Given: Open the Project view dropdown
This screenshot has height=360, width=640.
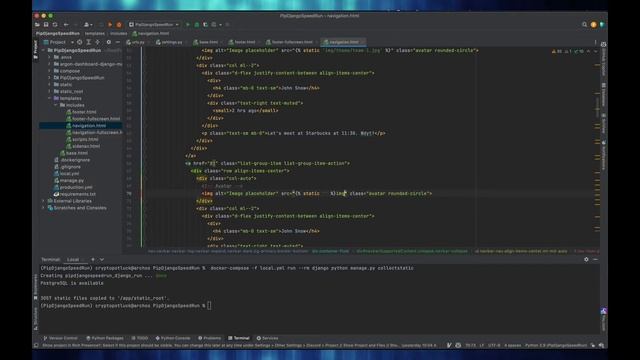Looking at the screenshot, I should (59, 42).
